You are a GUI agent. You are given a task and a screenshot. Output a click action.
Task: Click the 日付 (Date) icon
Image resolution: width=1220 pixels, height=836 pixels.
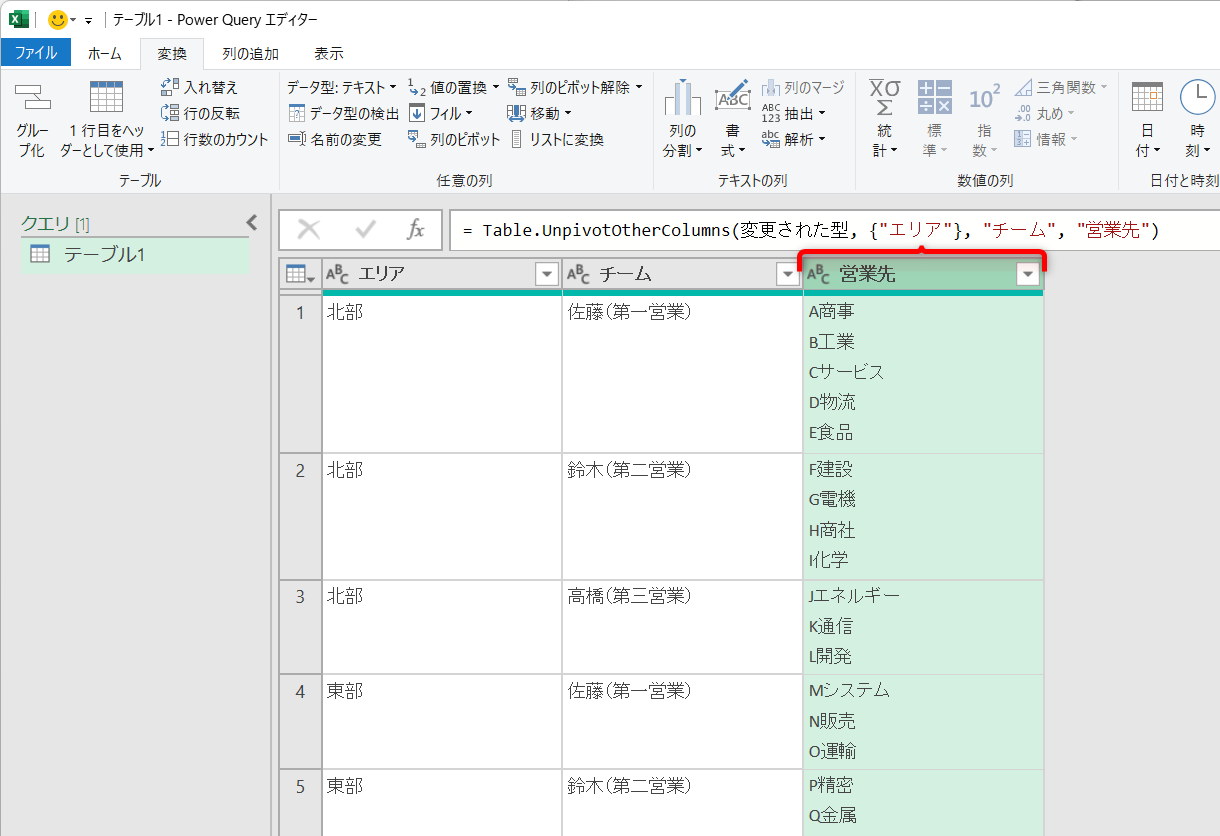pos(1146,117)
